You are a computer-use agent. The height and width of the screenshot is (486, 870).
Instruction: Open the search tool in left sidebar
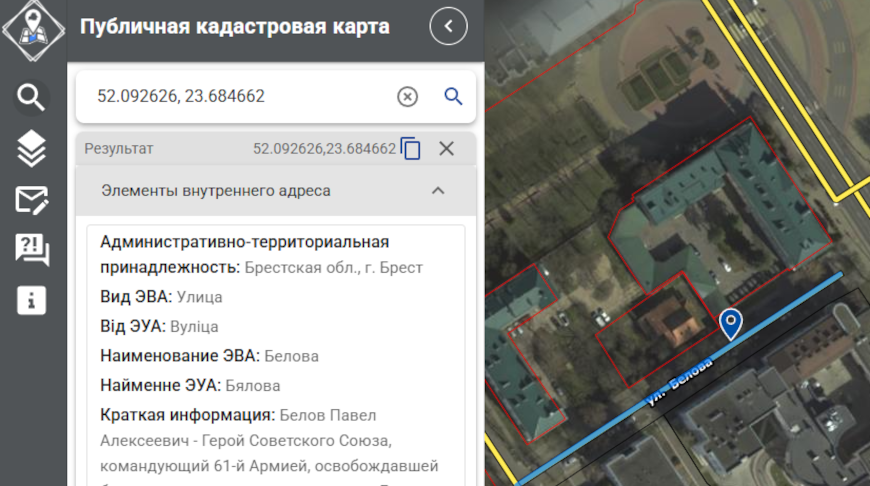[x=32, y=97]
